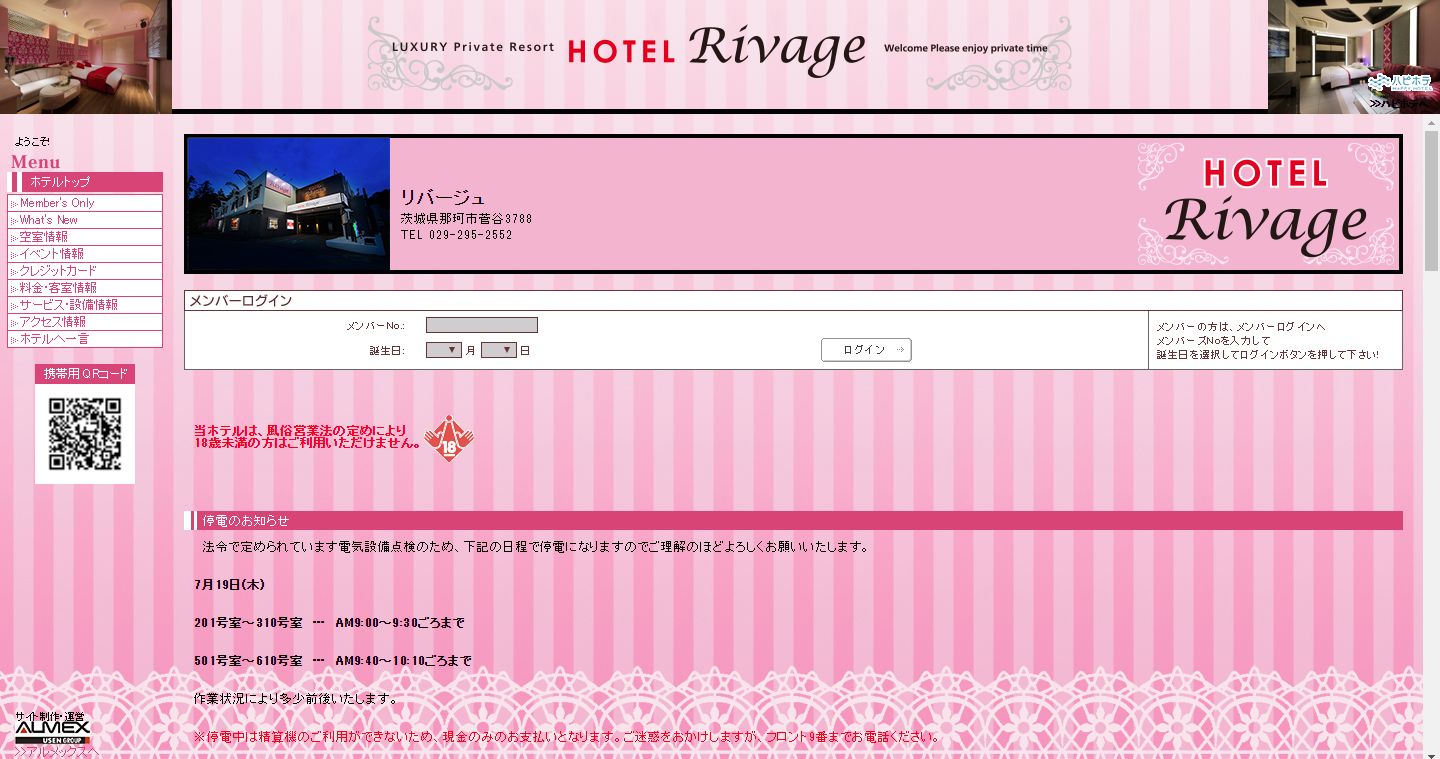Viewport: 1440px width, 759px height.
Task: Click the HOTEL Rivage logo in pink panel
Action: tap(1266, 203)
